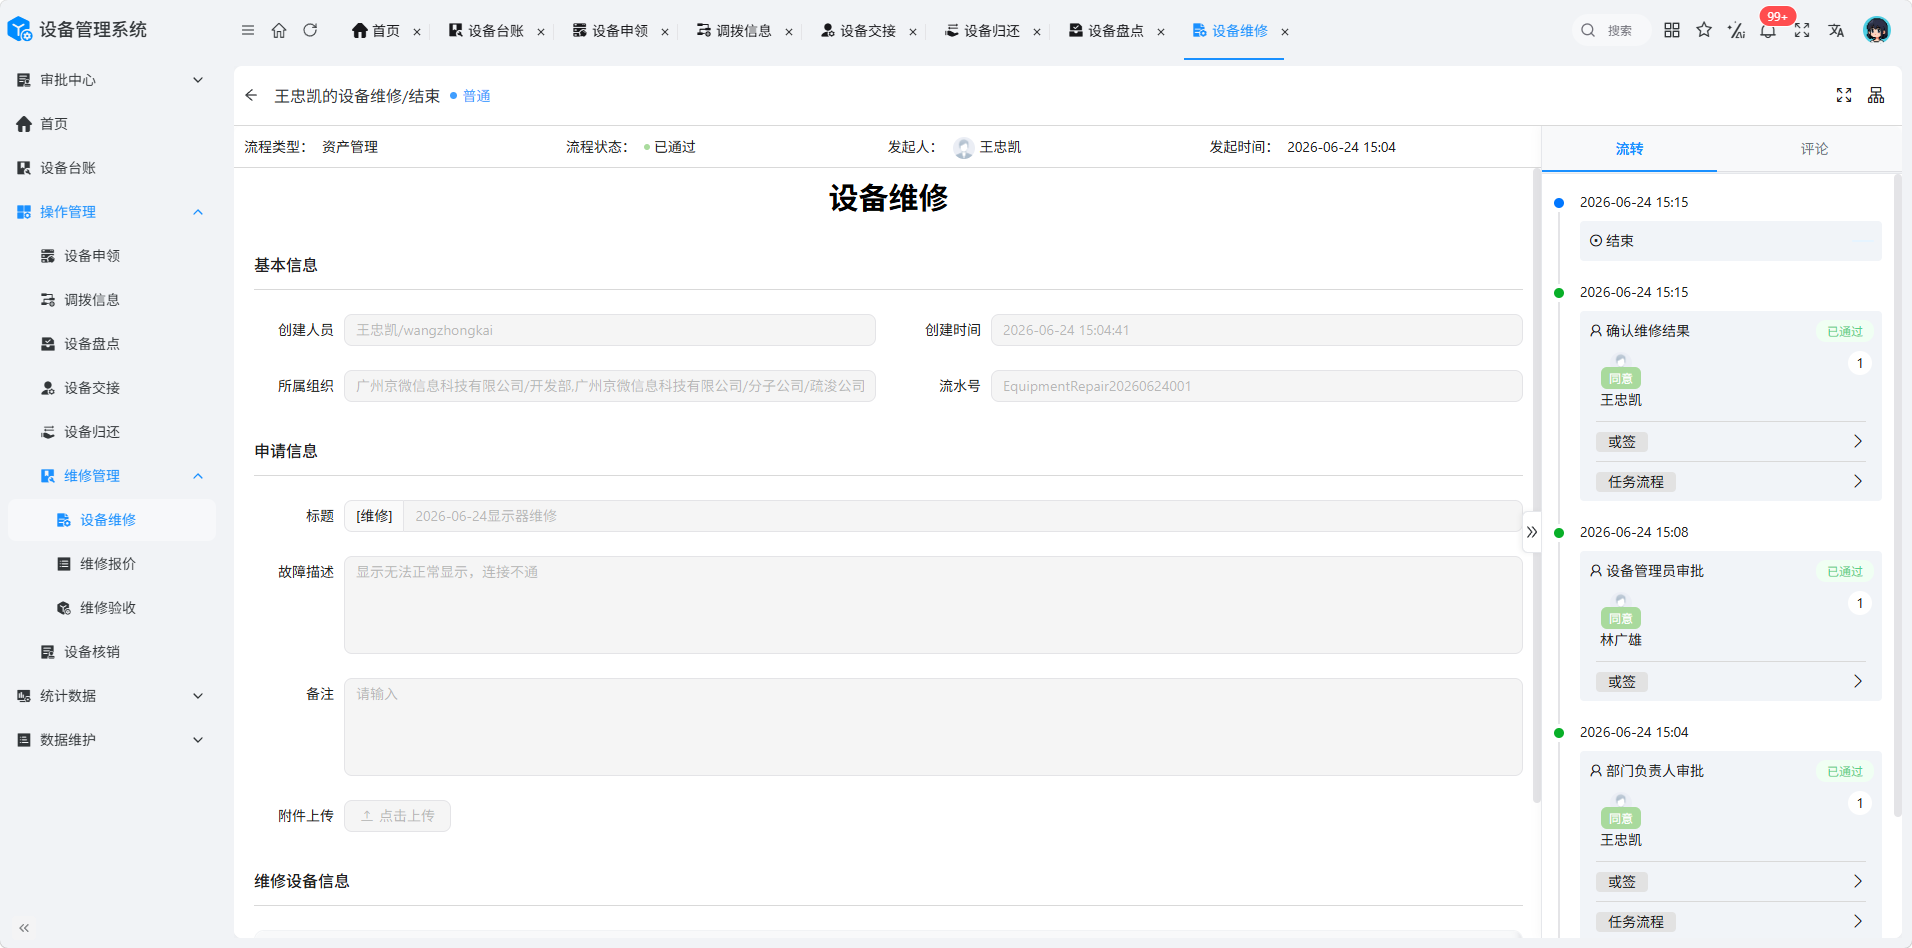The height and width of the screenshot is (948, 1912).
Task: Toggle the hamburger menu icon in top bar
Action: click(x=248, y=30)
